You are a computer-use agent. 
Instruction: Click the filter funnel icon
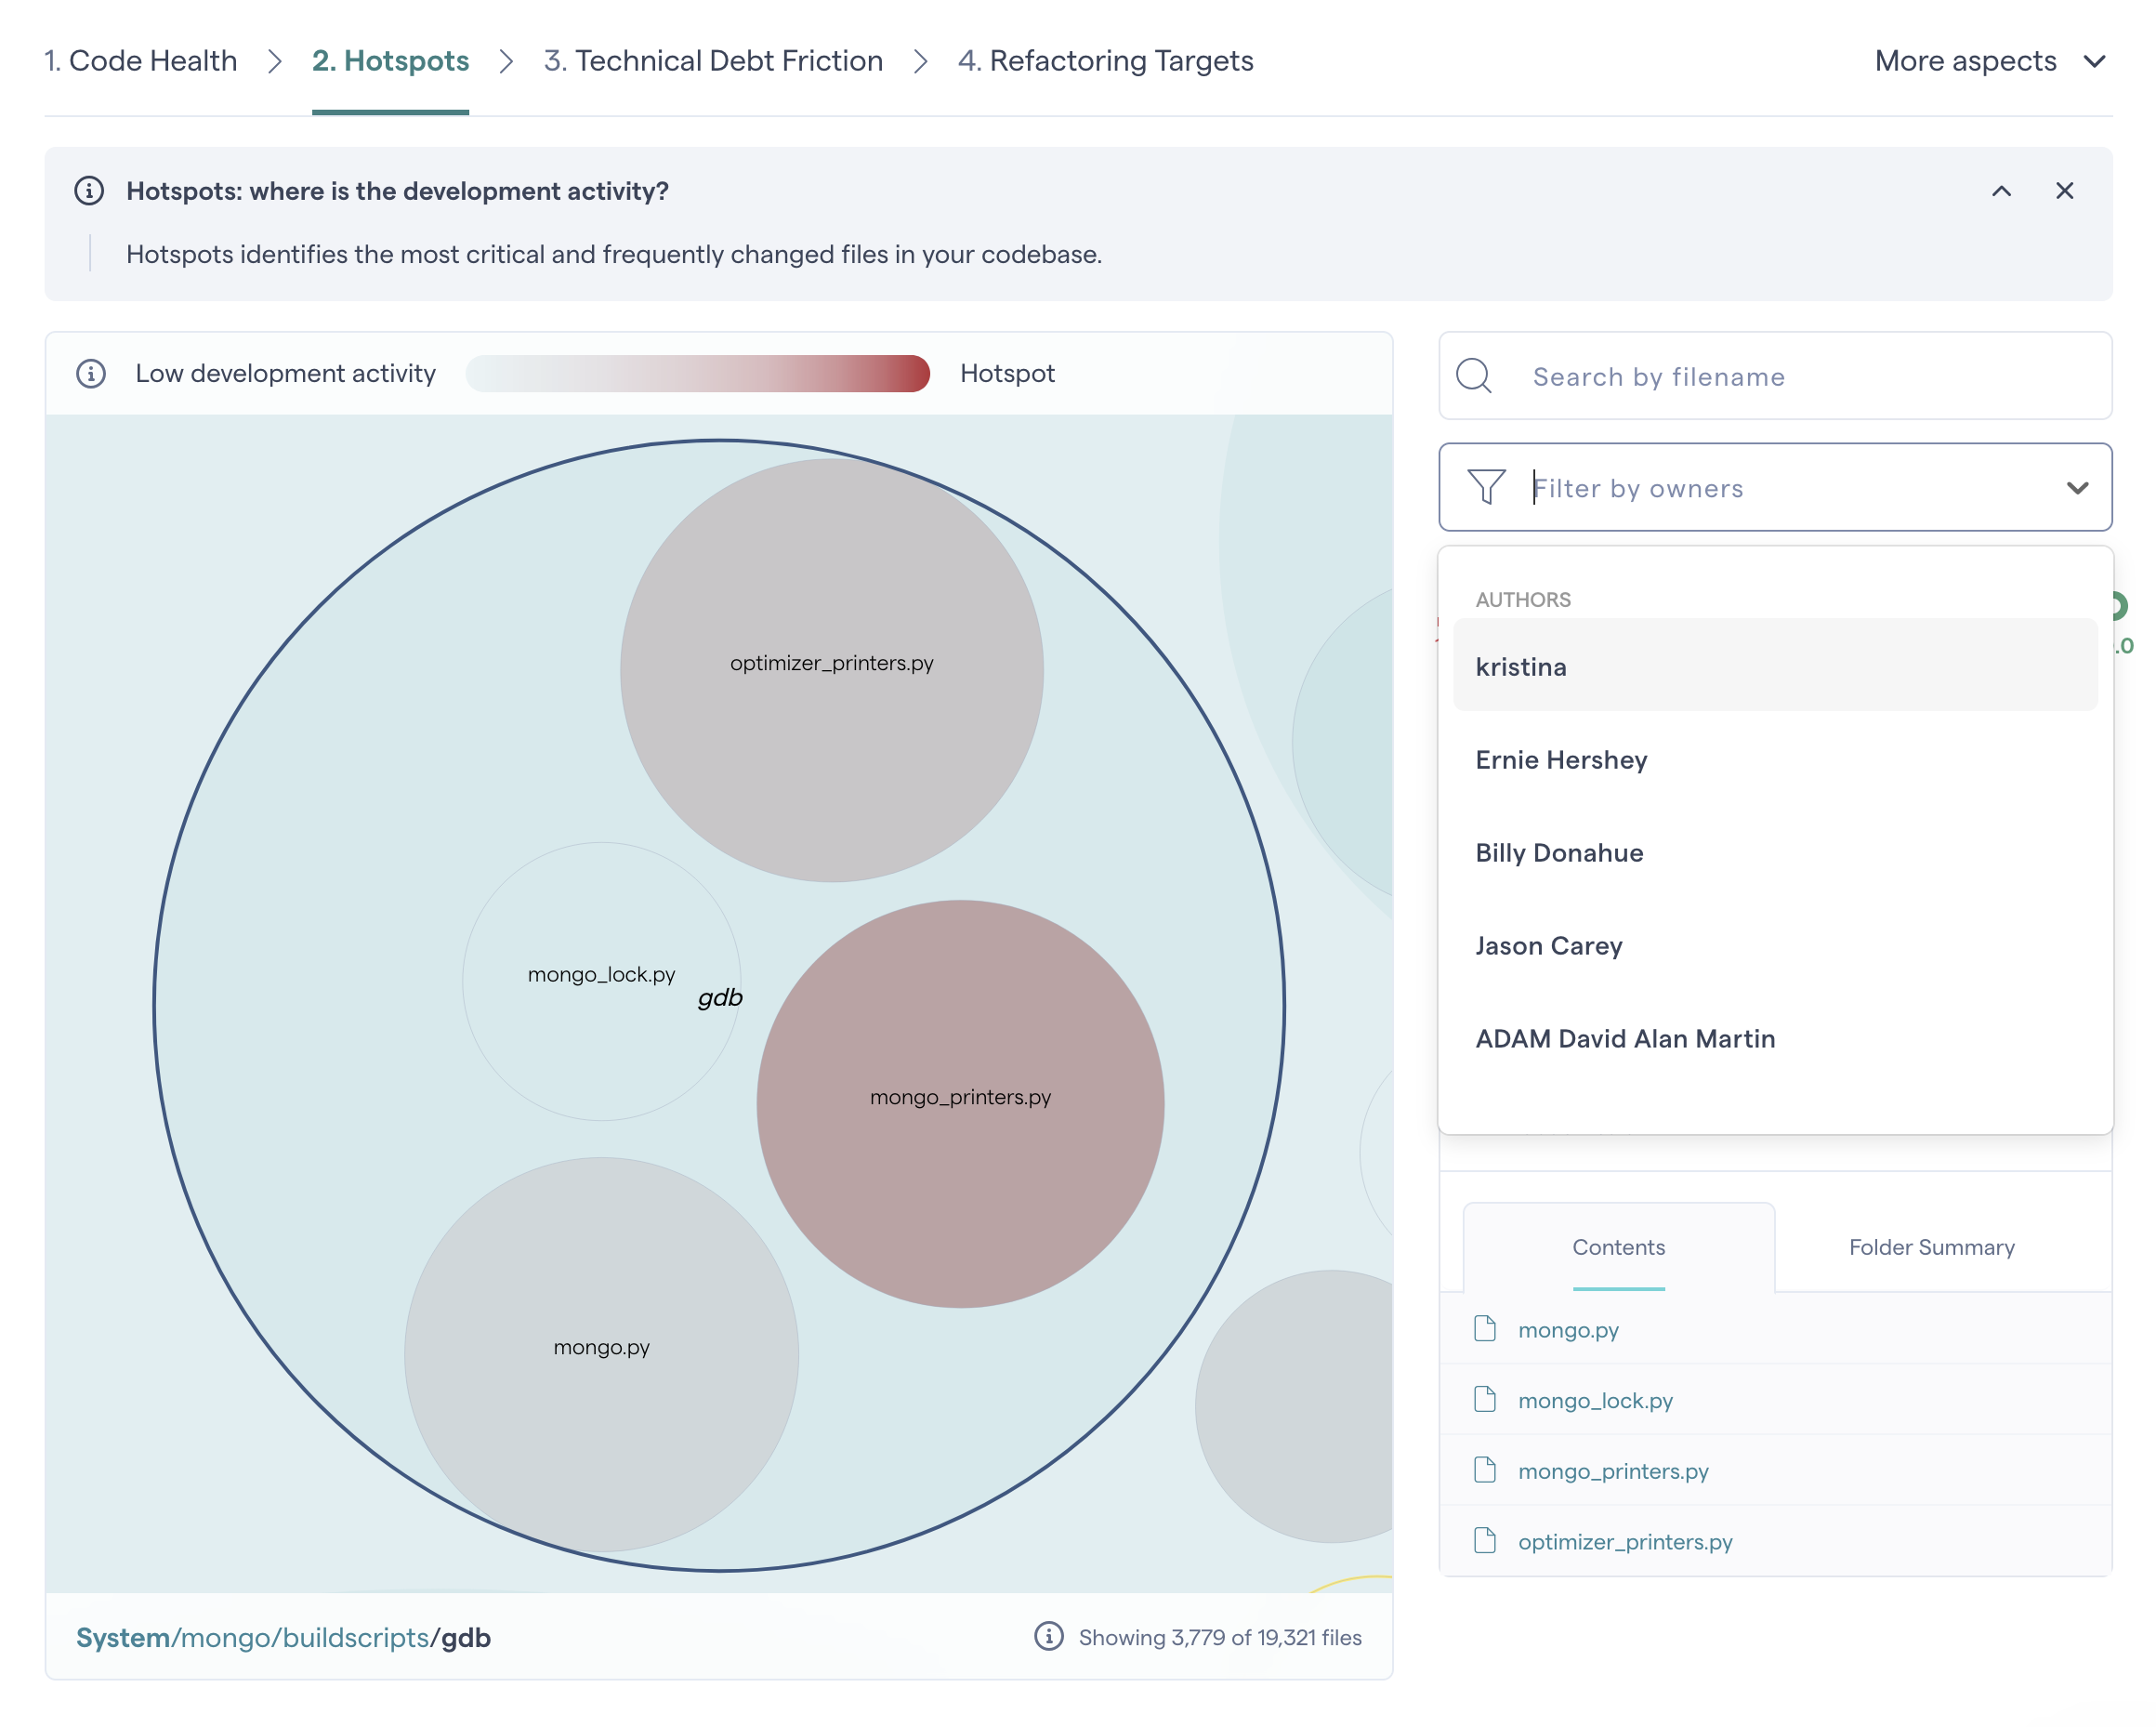click(1486, 487)
